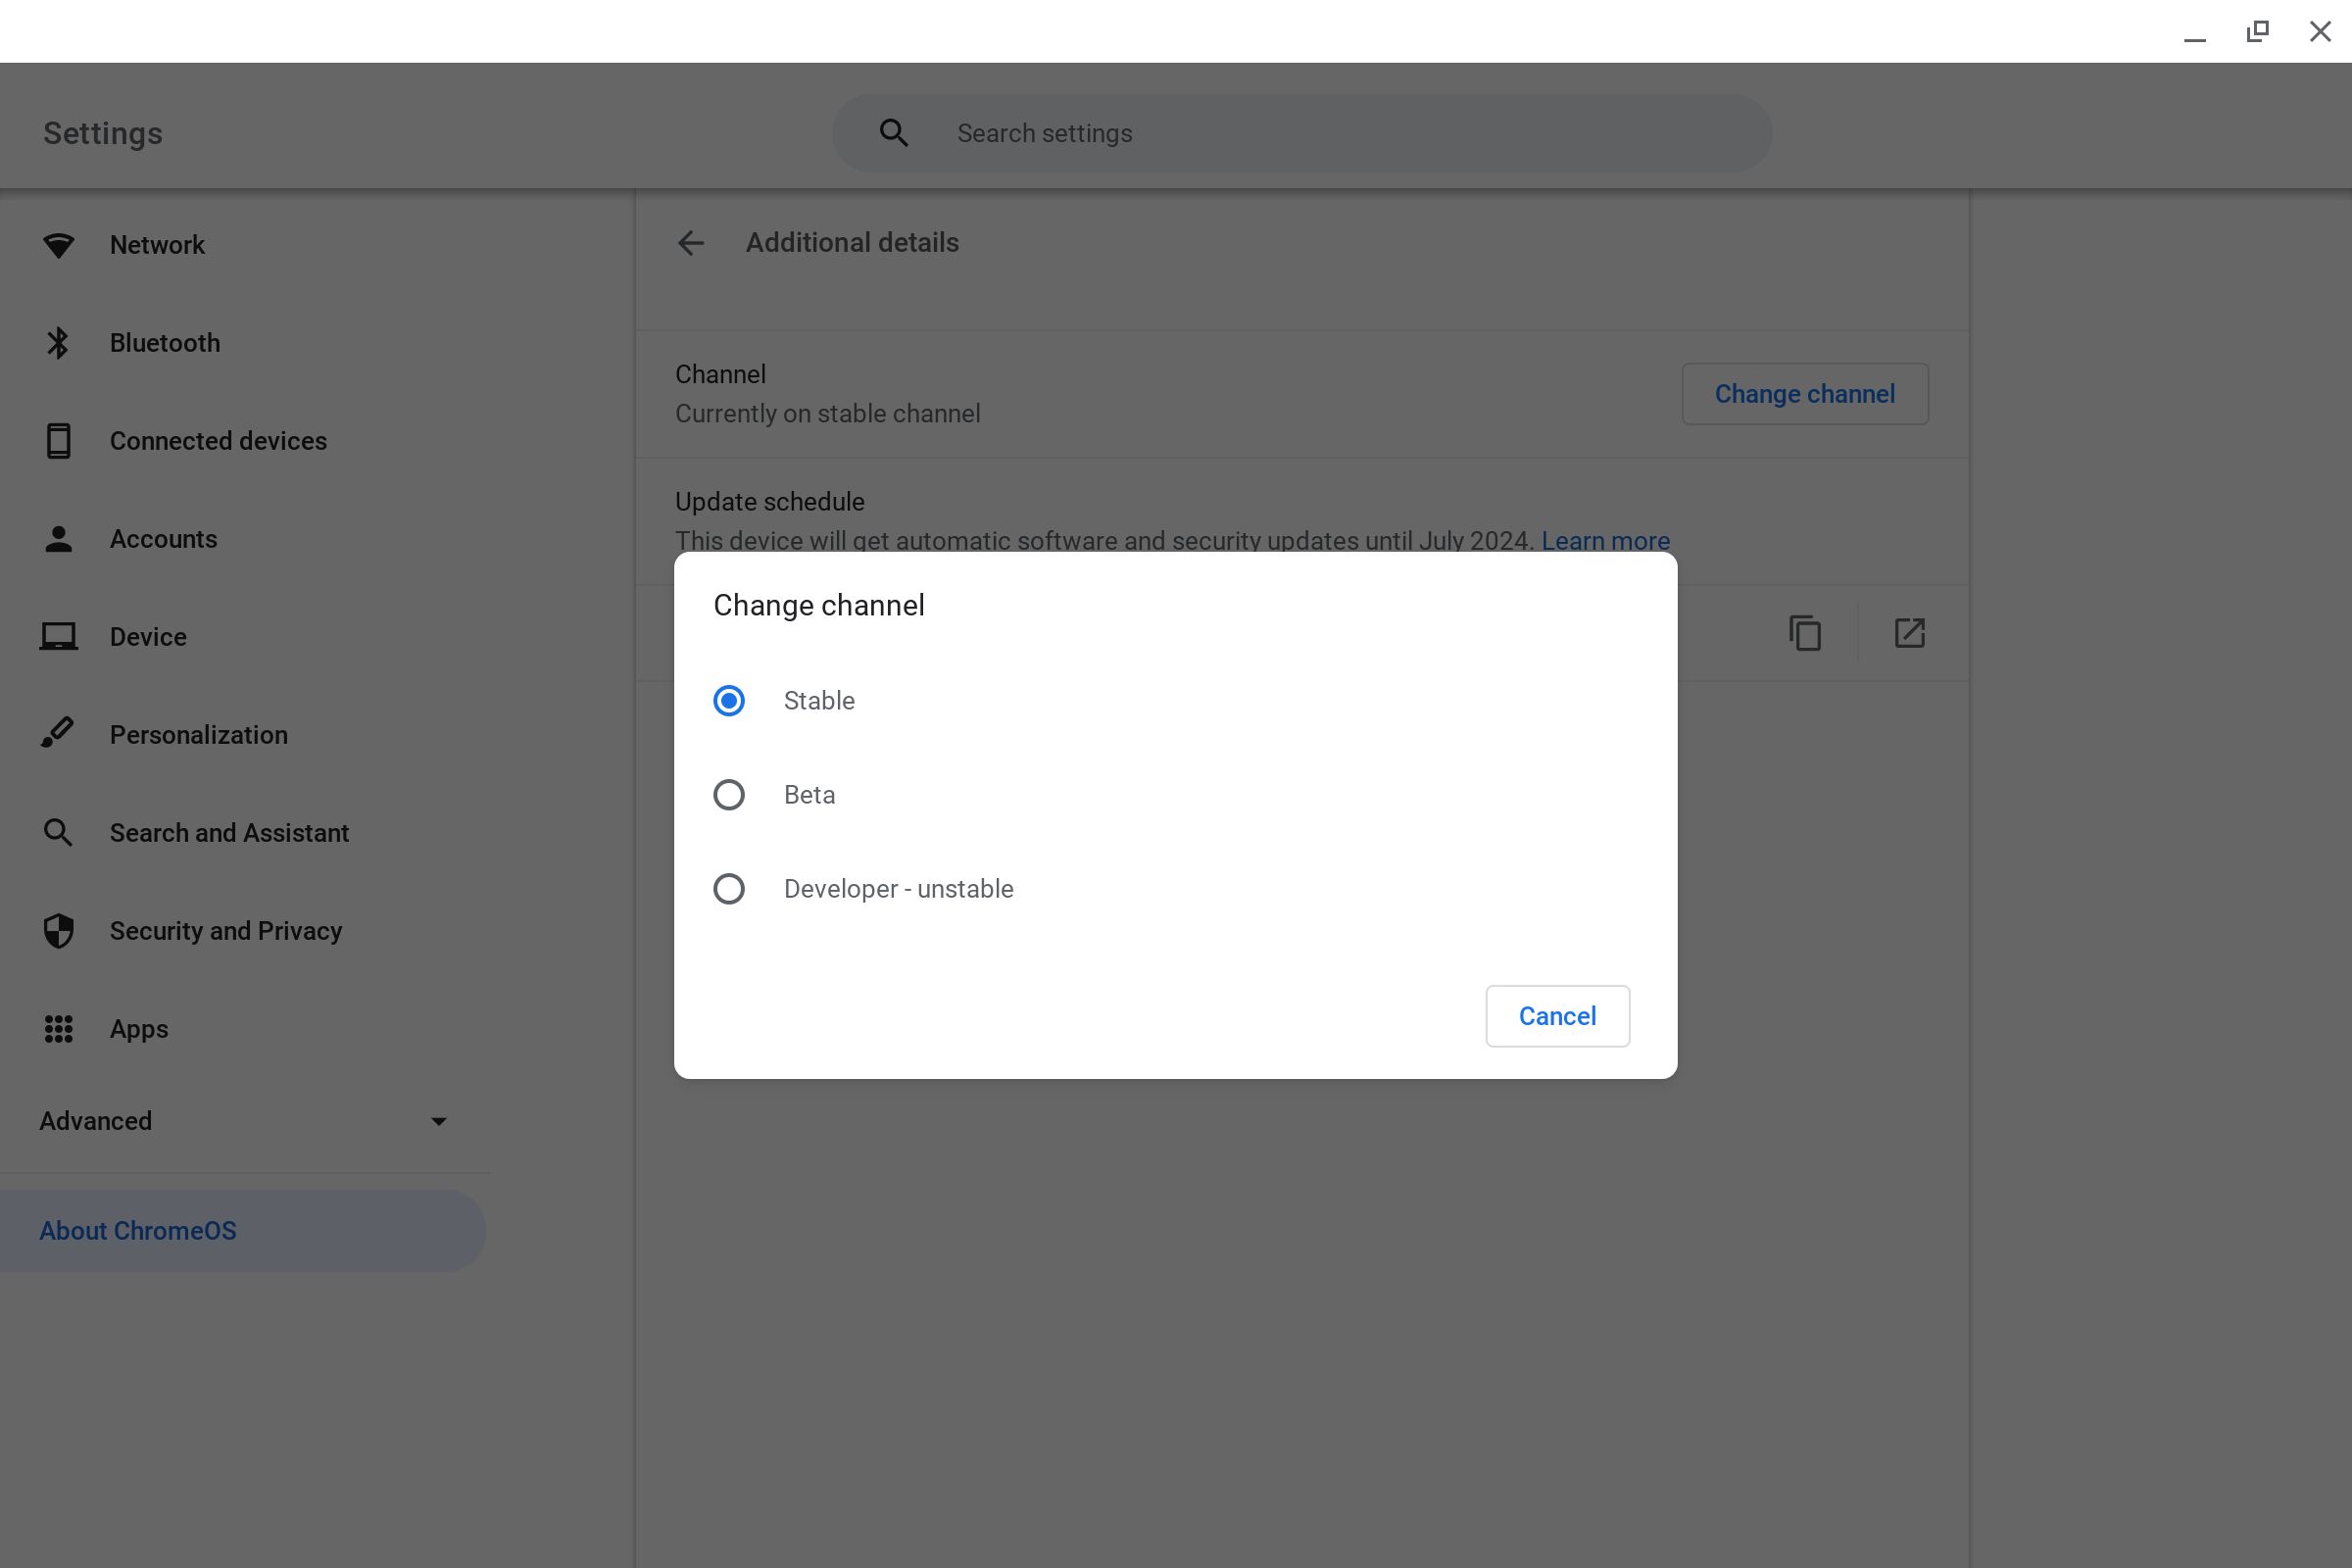Click Search and Assistant menu item
The width and height of the screenshot is (2352, 1568).
click(x=229, y=833)
